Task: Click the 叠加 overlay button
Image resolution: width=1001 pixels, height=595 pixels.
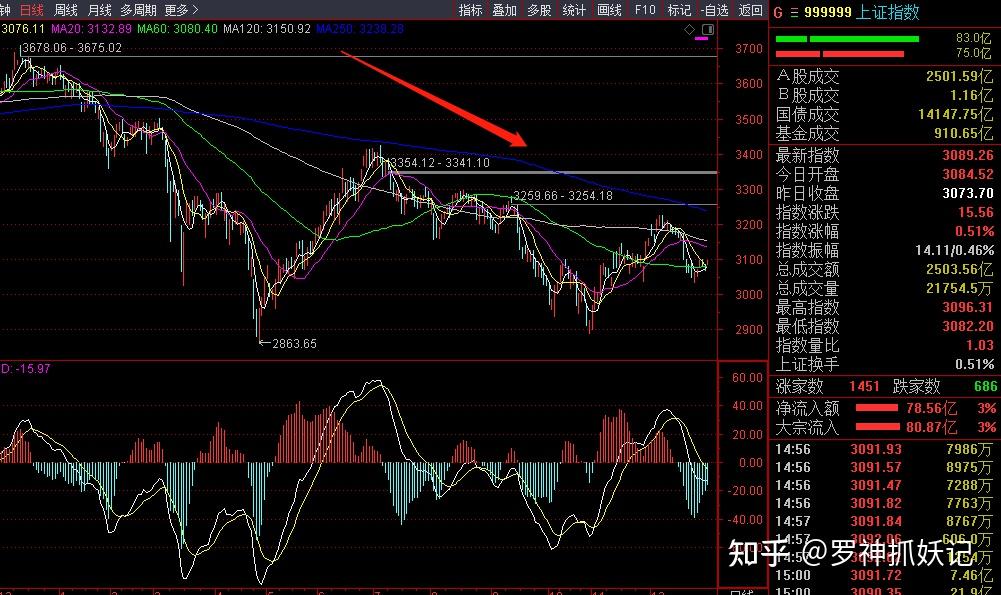Action: pos(504,10)
